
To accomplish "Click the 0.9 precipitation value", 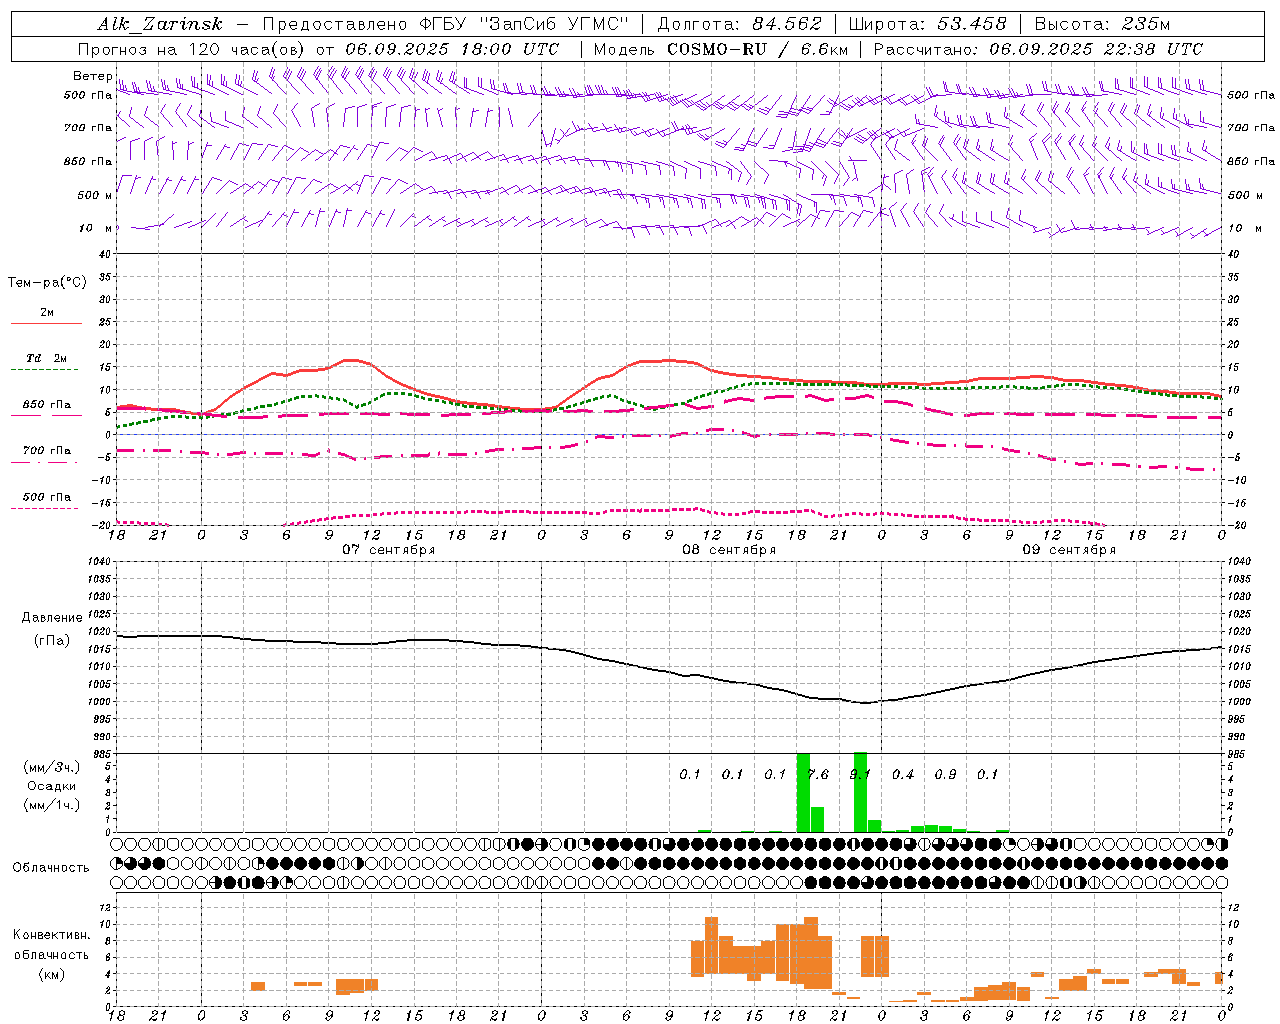I will [x=945, y=774].
